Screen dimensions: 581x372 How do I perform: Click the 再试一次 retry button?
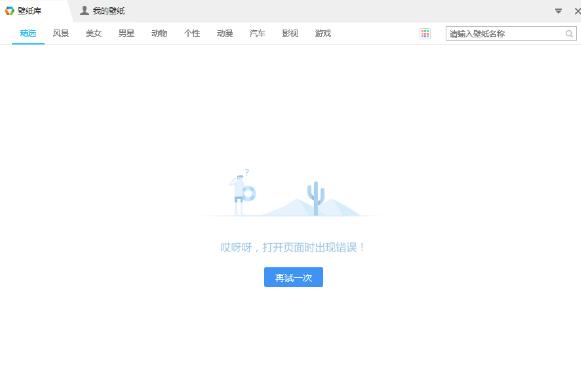293,277
